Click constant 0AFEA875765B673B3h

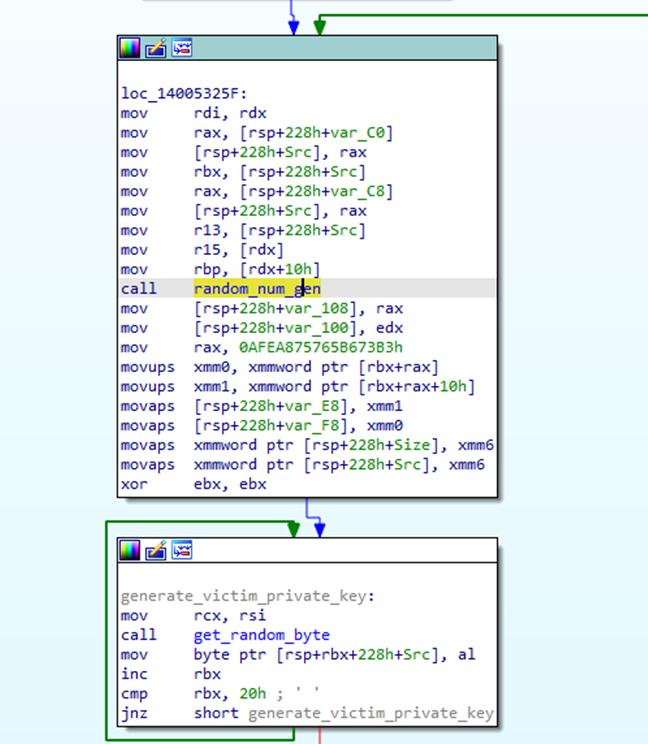[x=321, y=347]
